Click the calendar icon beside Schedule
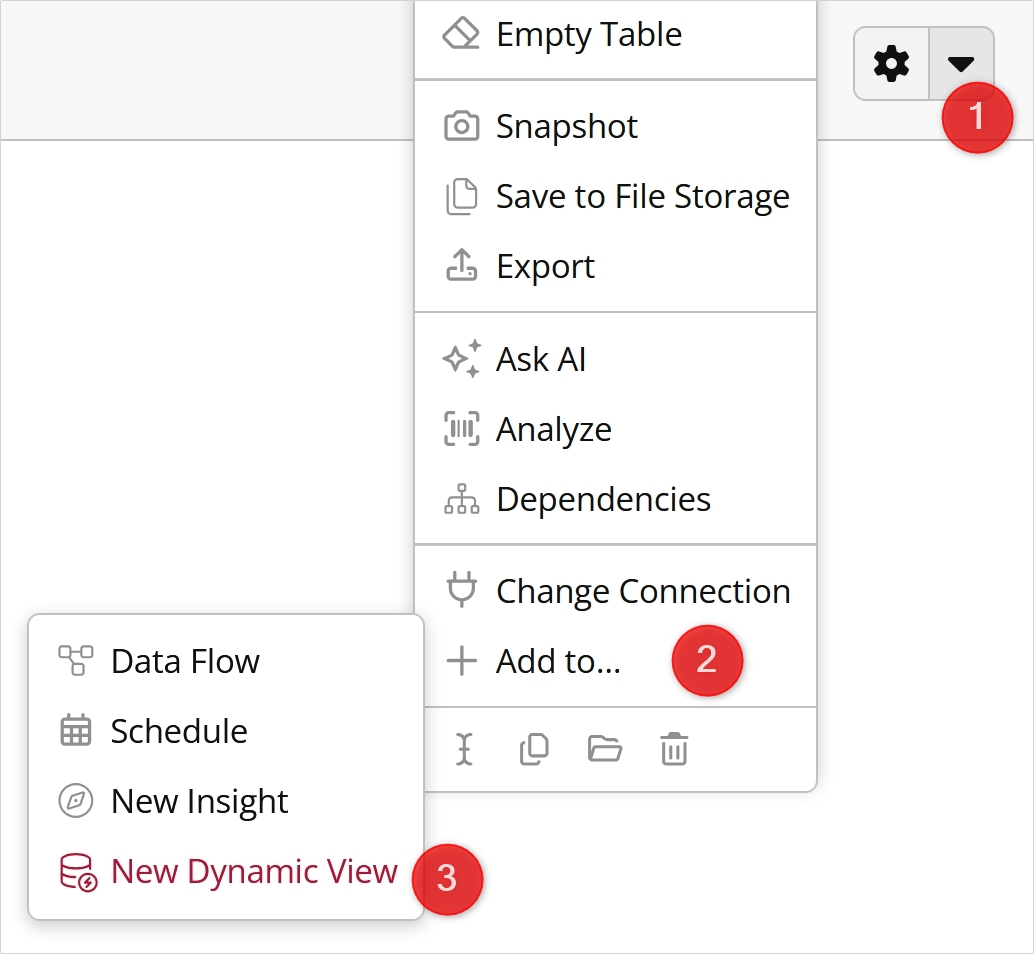 pyautogui.click(x=76, y=730)
